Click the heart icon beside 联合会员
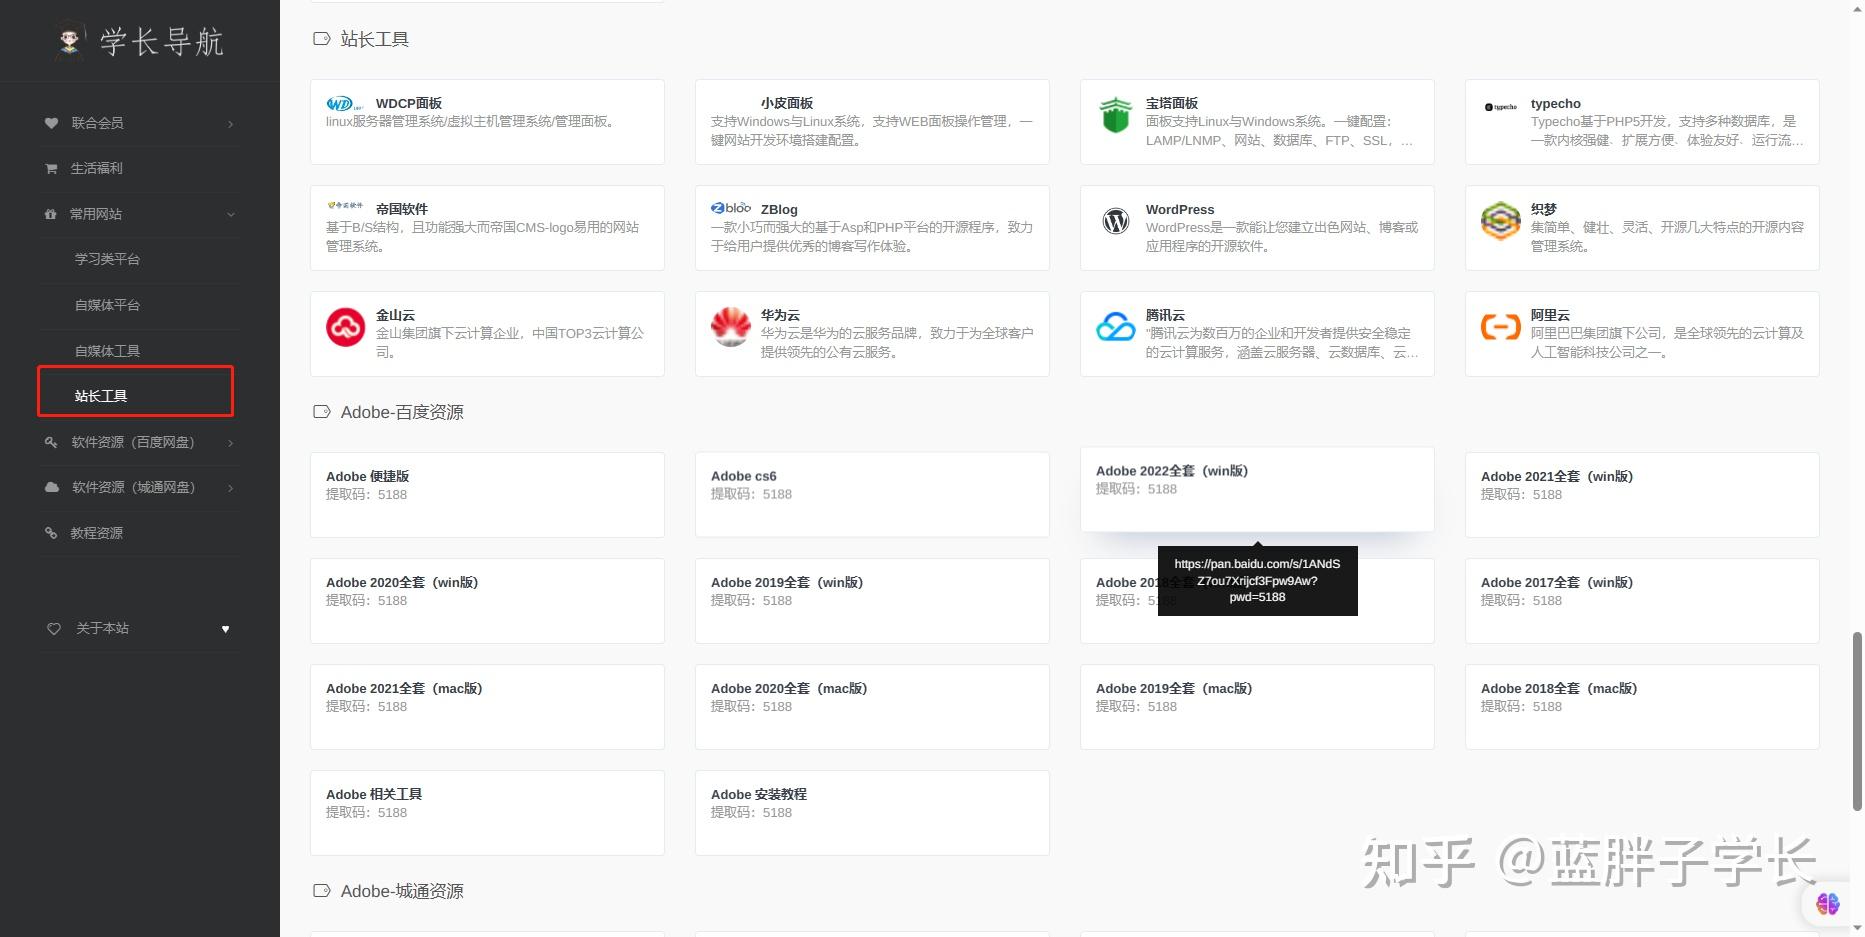1865x937 pixels. (51, 123)
